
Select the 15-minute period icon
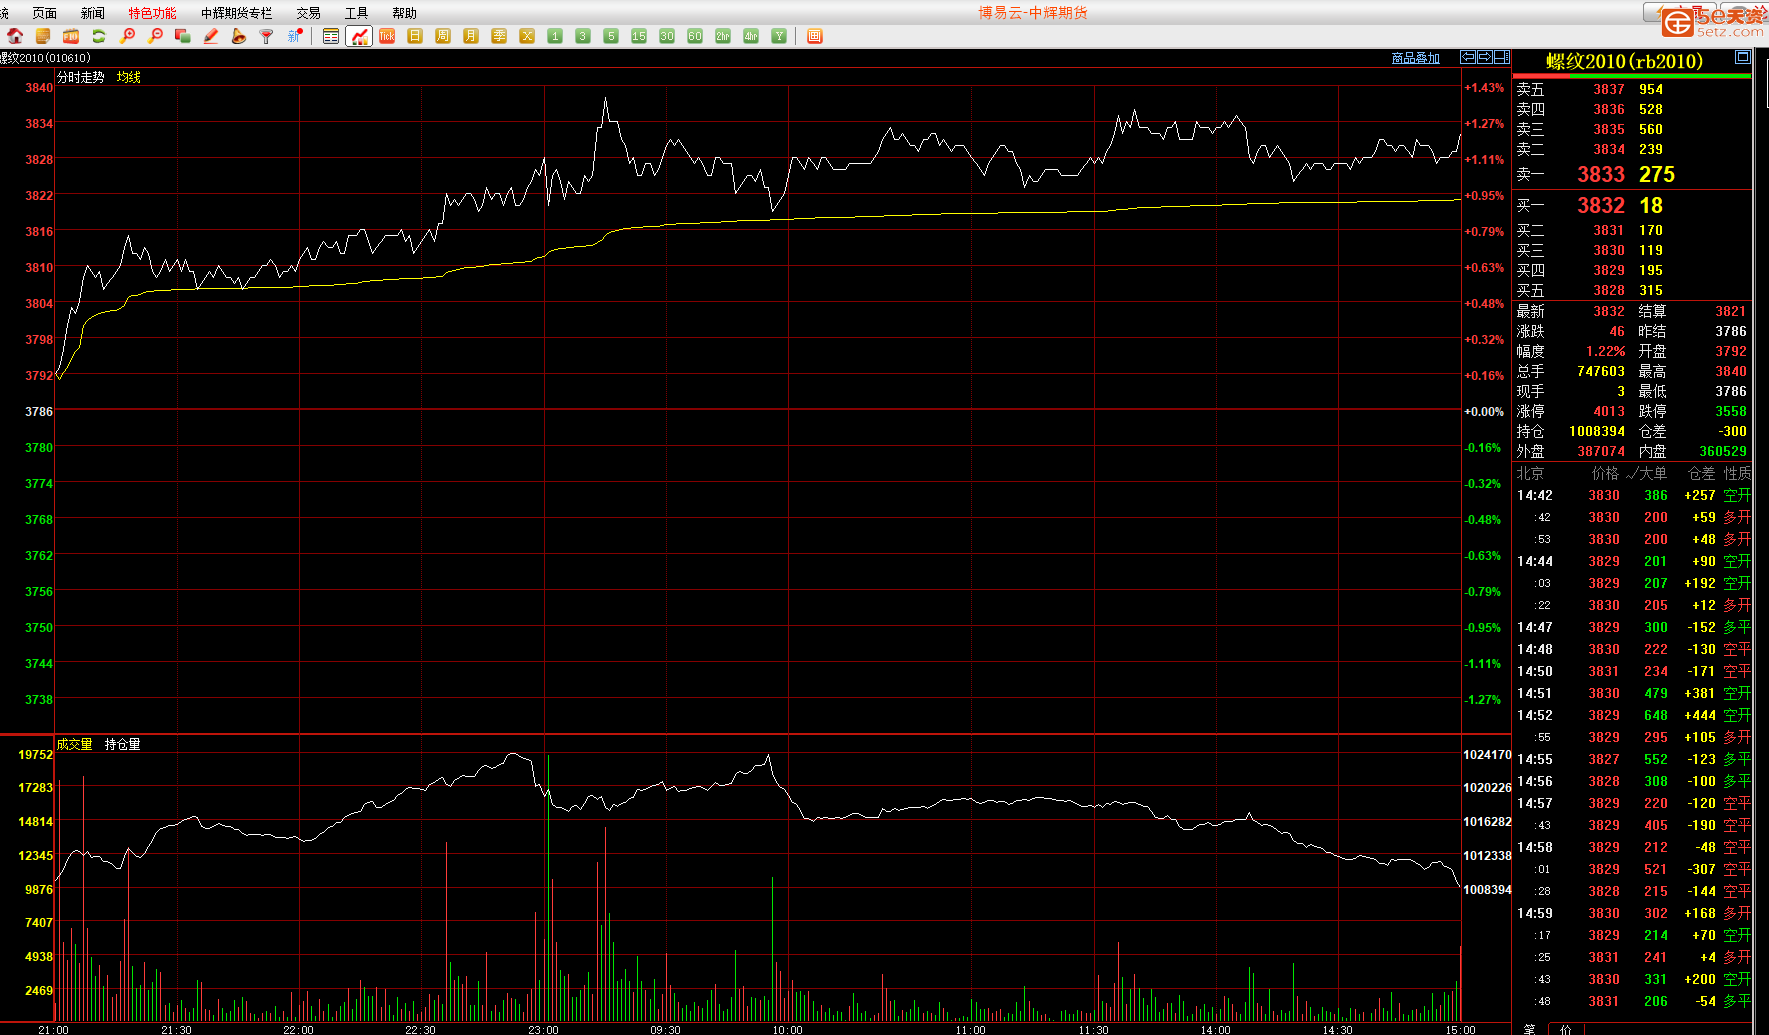(639, 36)
